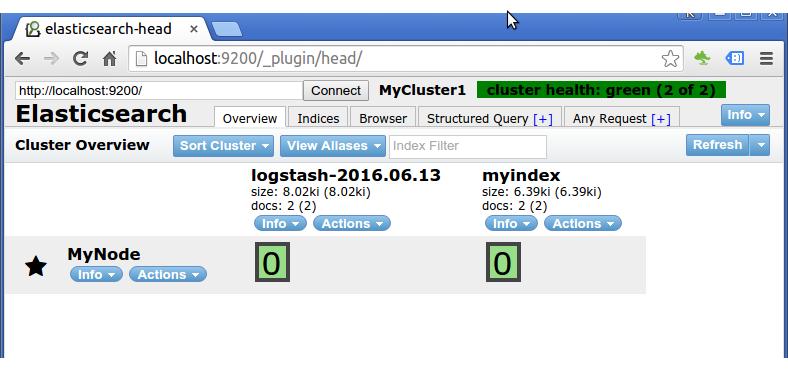The height and width of the screenshot is (371, 788).
Task: Click the browser forward arrow
Action: pyautogui.click(x=51, y=59)
